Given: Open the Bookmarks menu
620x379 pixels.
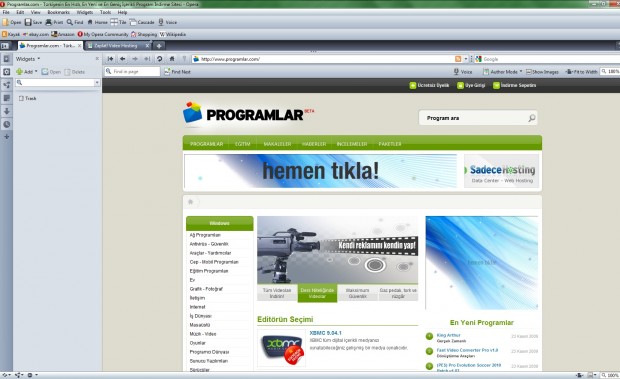Looking at the screenshot, I should 59,12.
